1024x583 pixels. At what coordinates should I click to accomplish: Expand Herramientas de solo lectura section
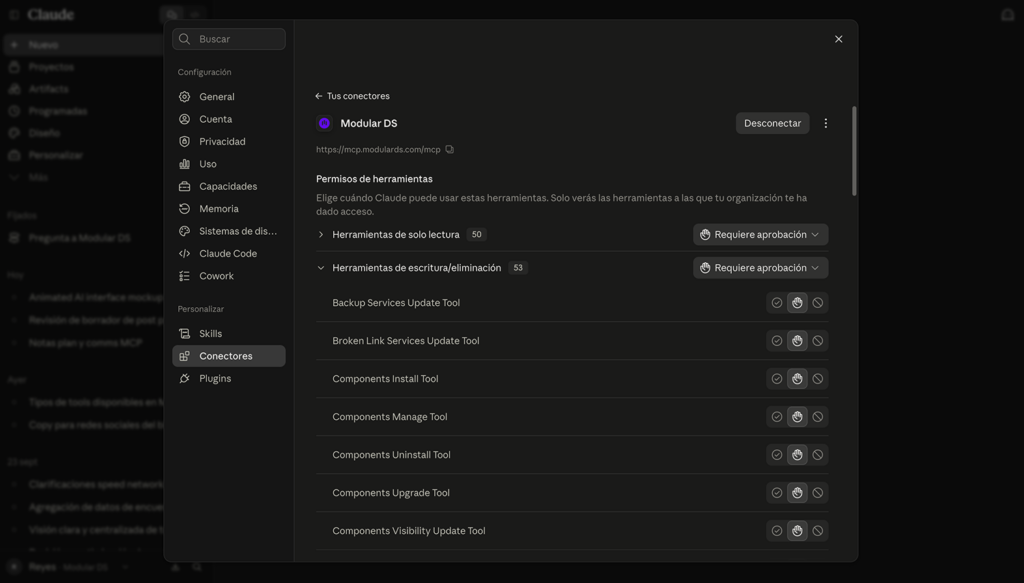pos(321,234)
